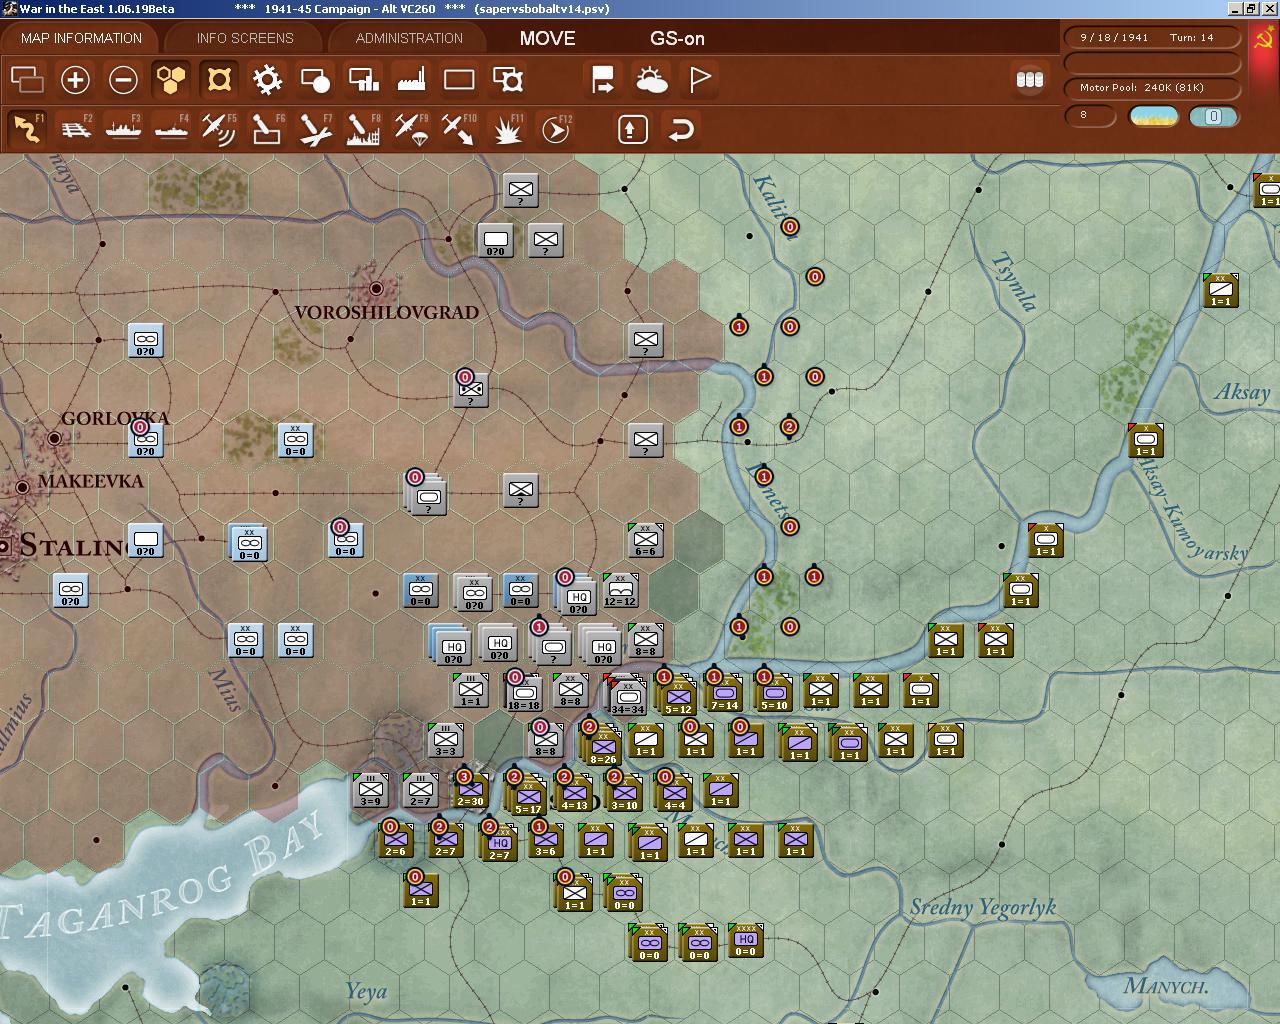Click the date and turn display
The height and width of the screenshot is (1024, 1280).
coord(1153,38)
